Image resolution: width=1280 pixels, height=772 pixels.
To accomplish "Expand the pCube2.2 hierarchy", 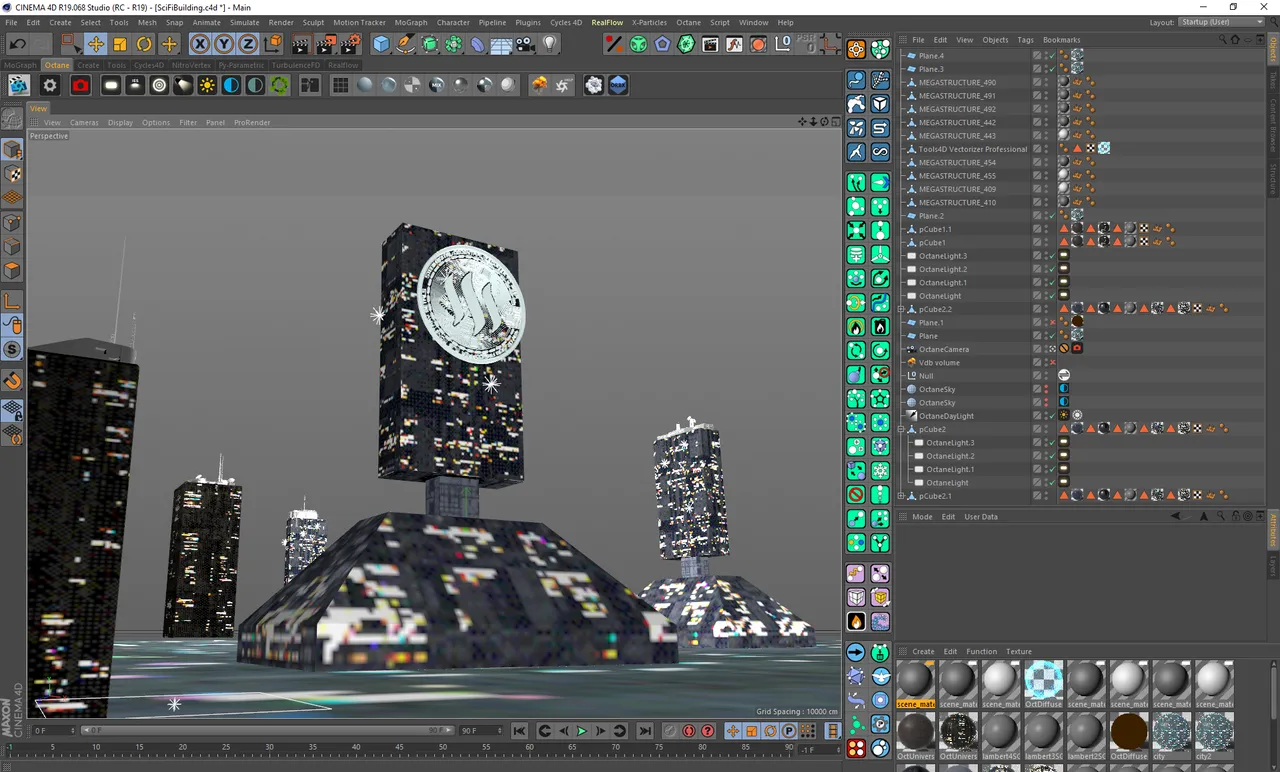I will pos(901,309).
